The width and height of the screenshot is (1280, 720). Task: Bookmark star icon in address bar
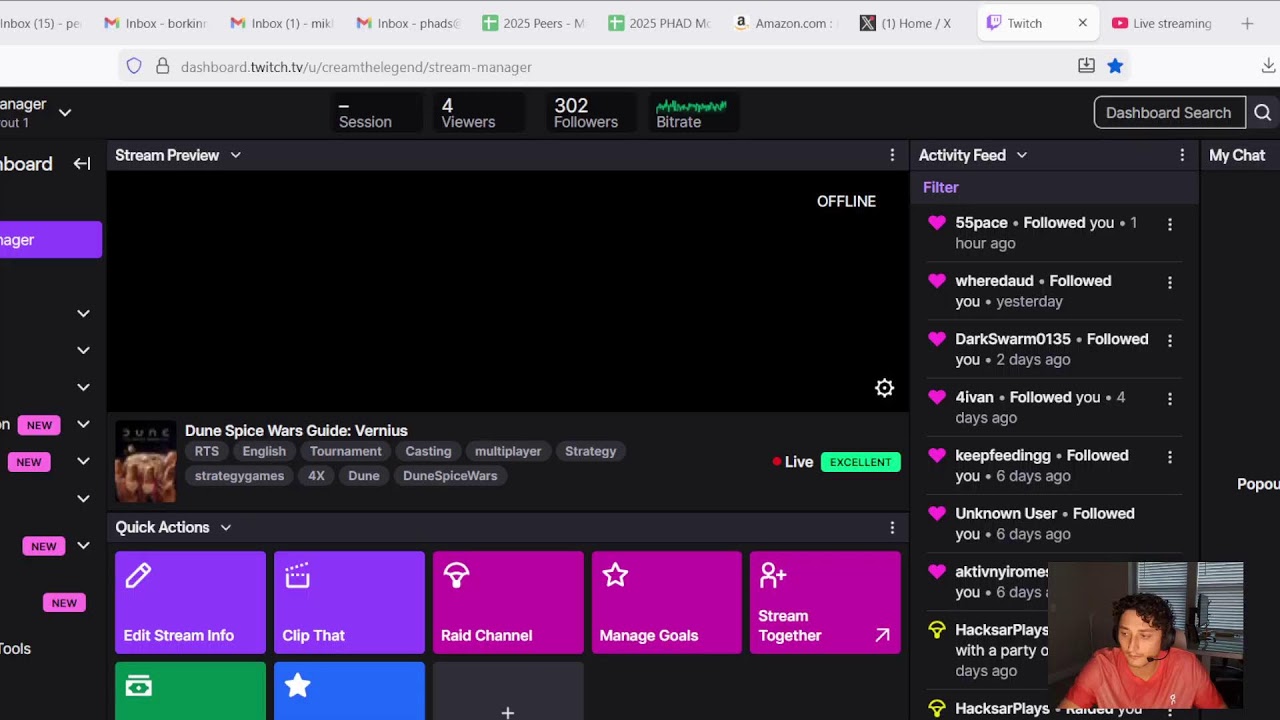click(x=1115, y=66)
